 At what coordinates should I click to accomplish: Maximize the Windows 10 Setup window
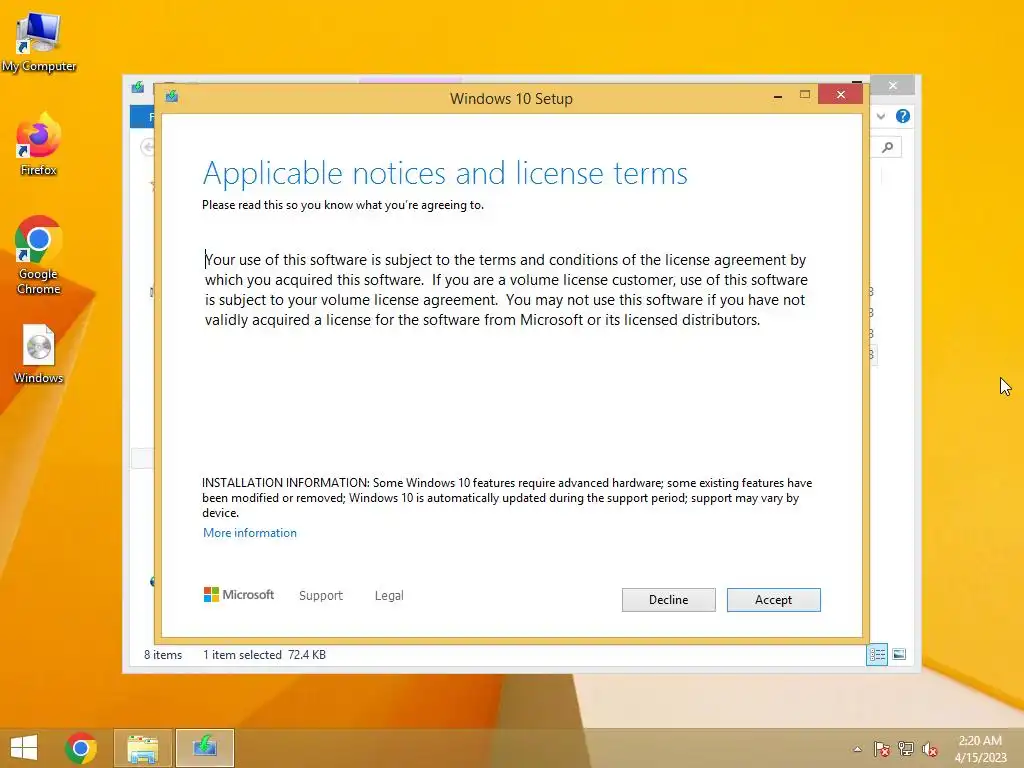pyautogui.click(x=805, y=95)
